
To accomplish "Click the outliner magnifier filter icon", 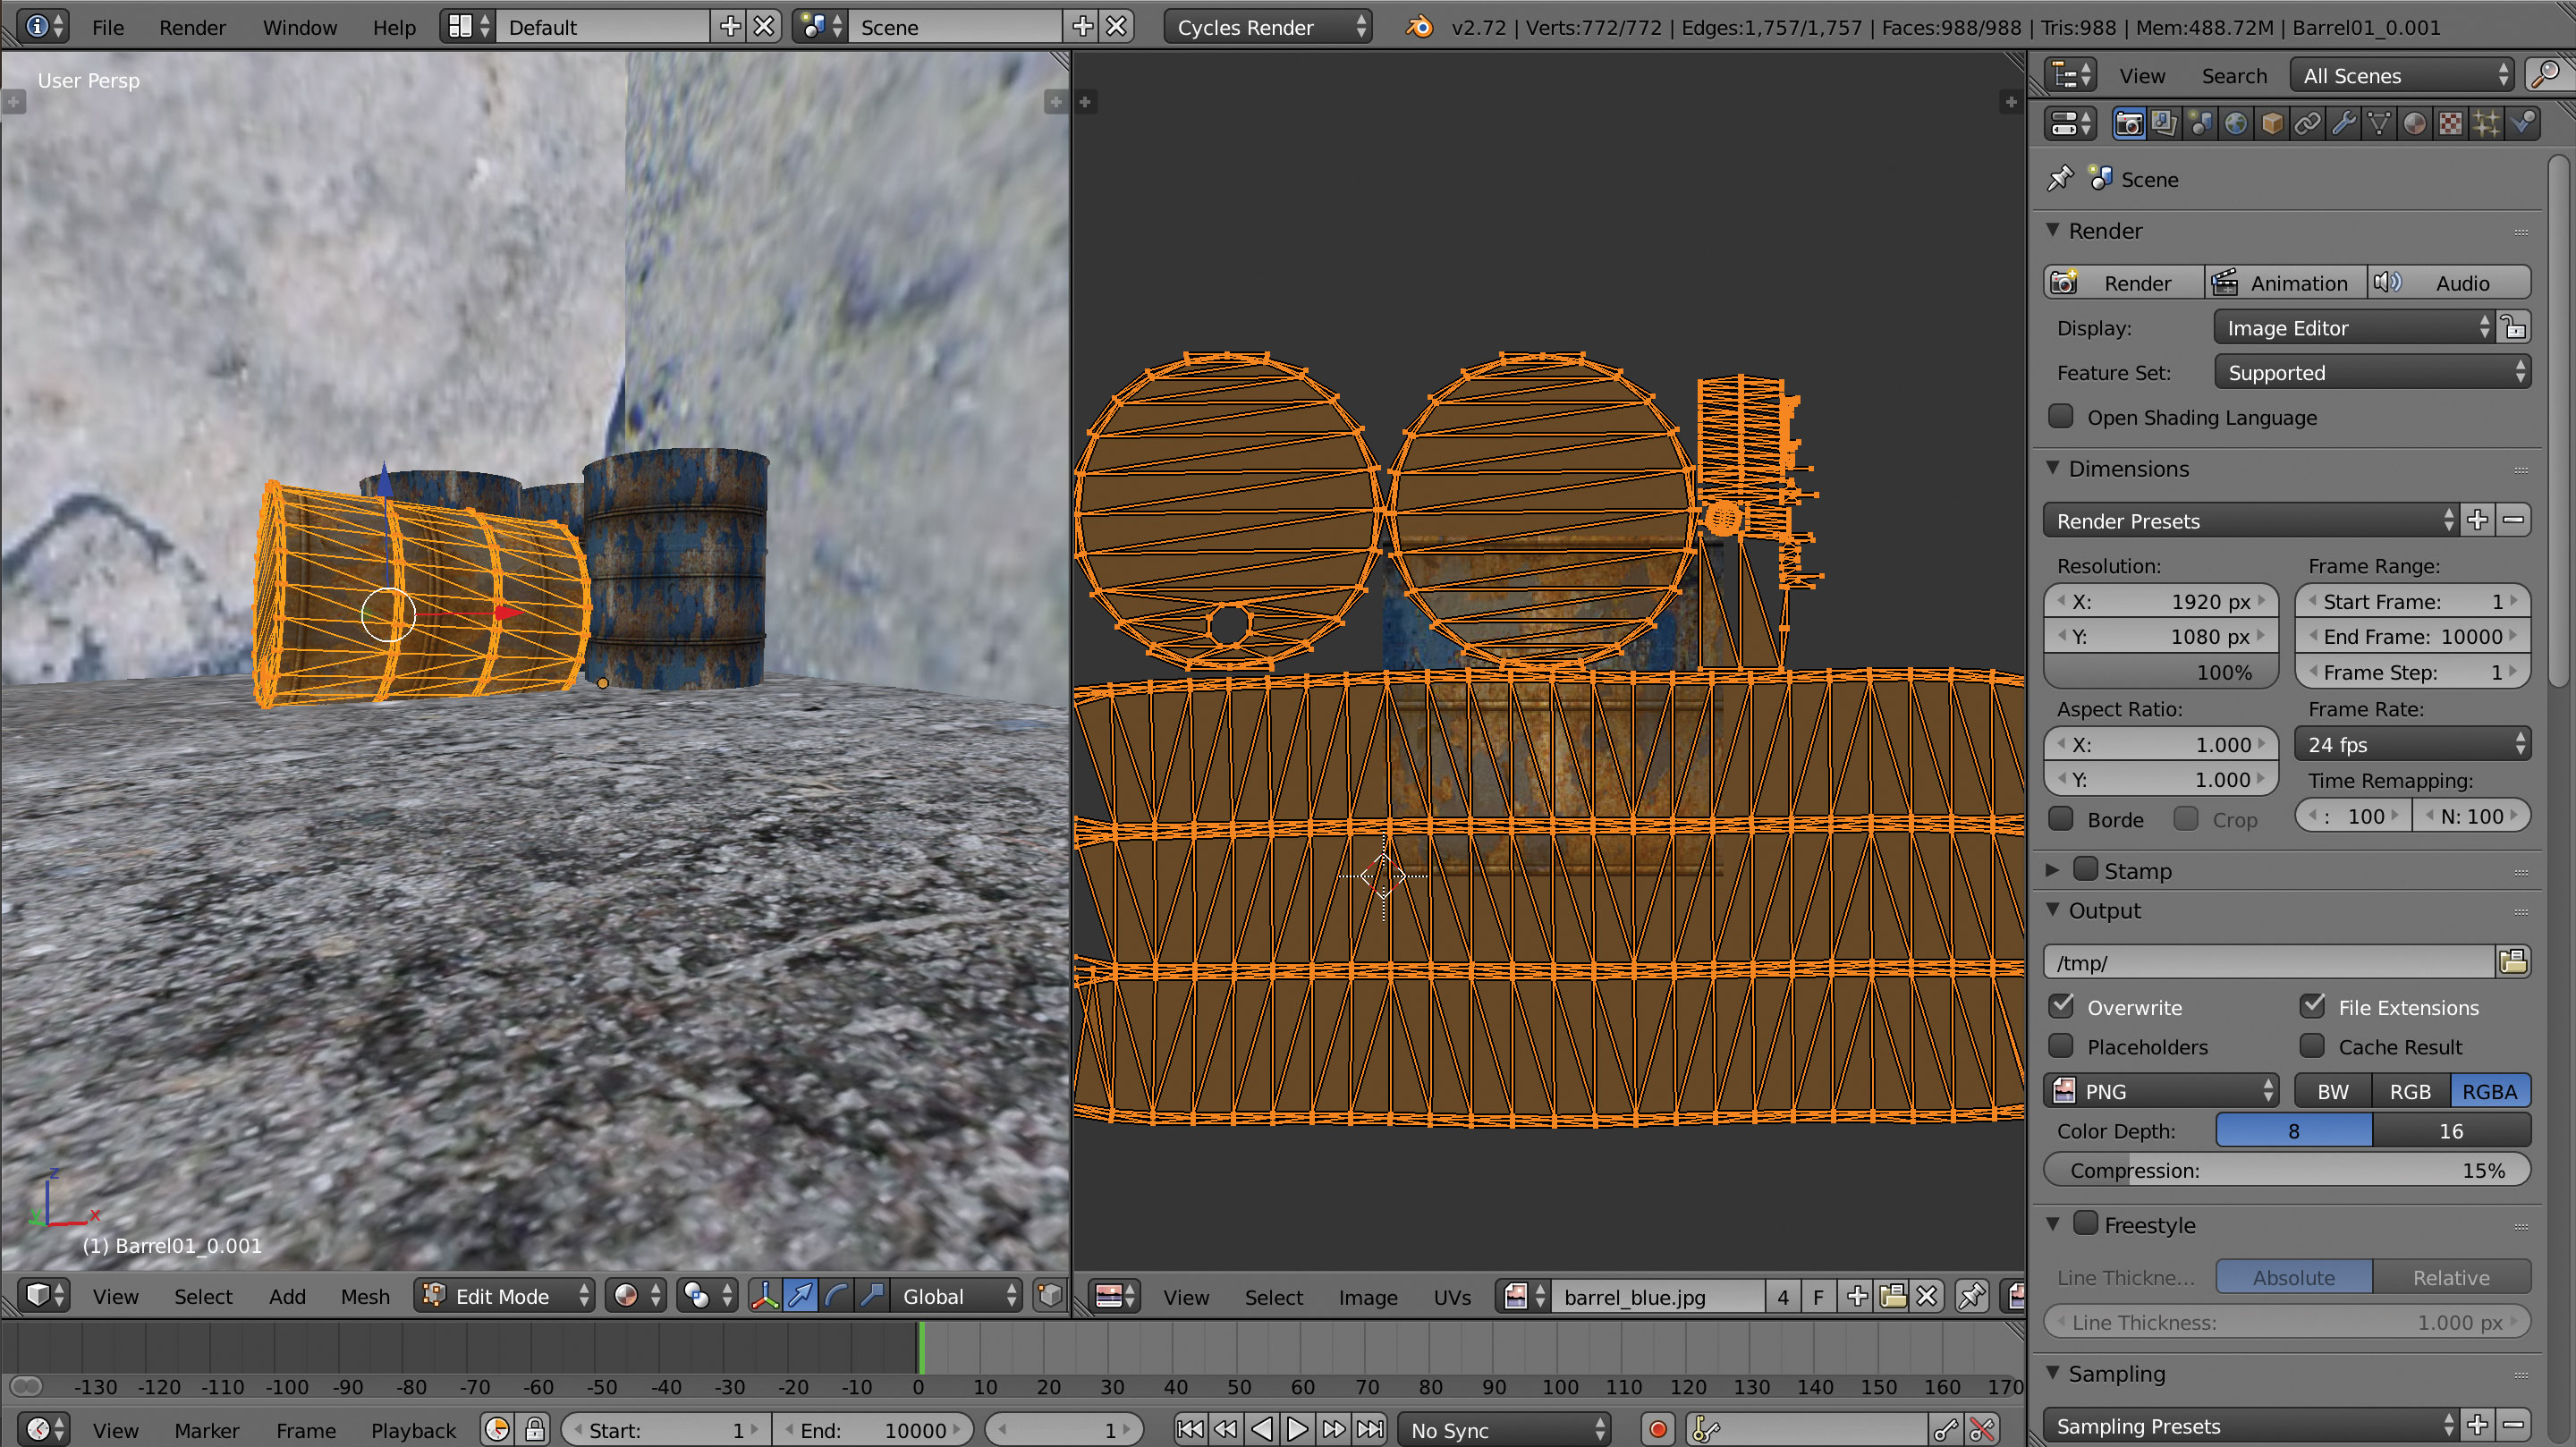I will pos(2547,75).
